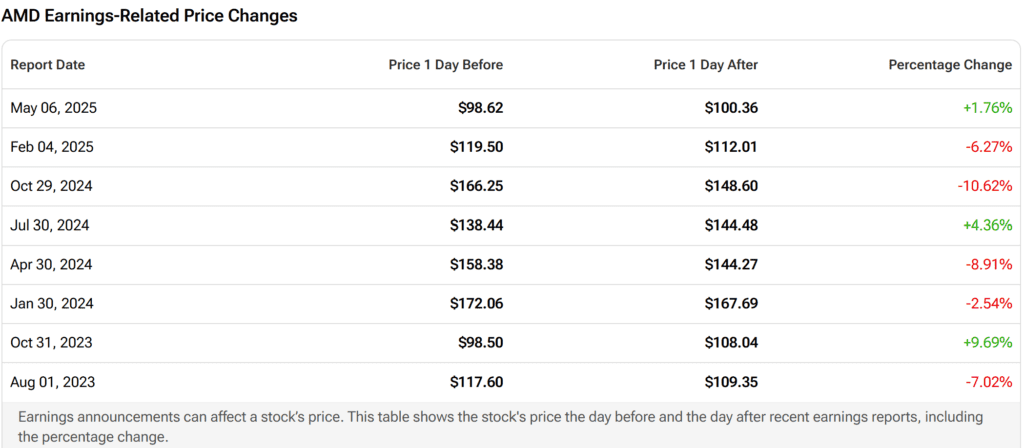Select the Oct 29, 2024 report date

[52, 186]
